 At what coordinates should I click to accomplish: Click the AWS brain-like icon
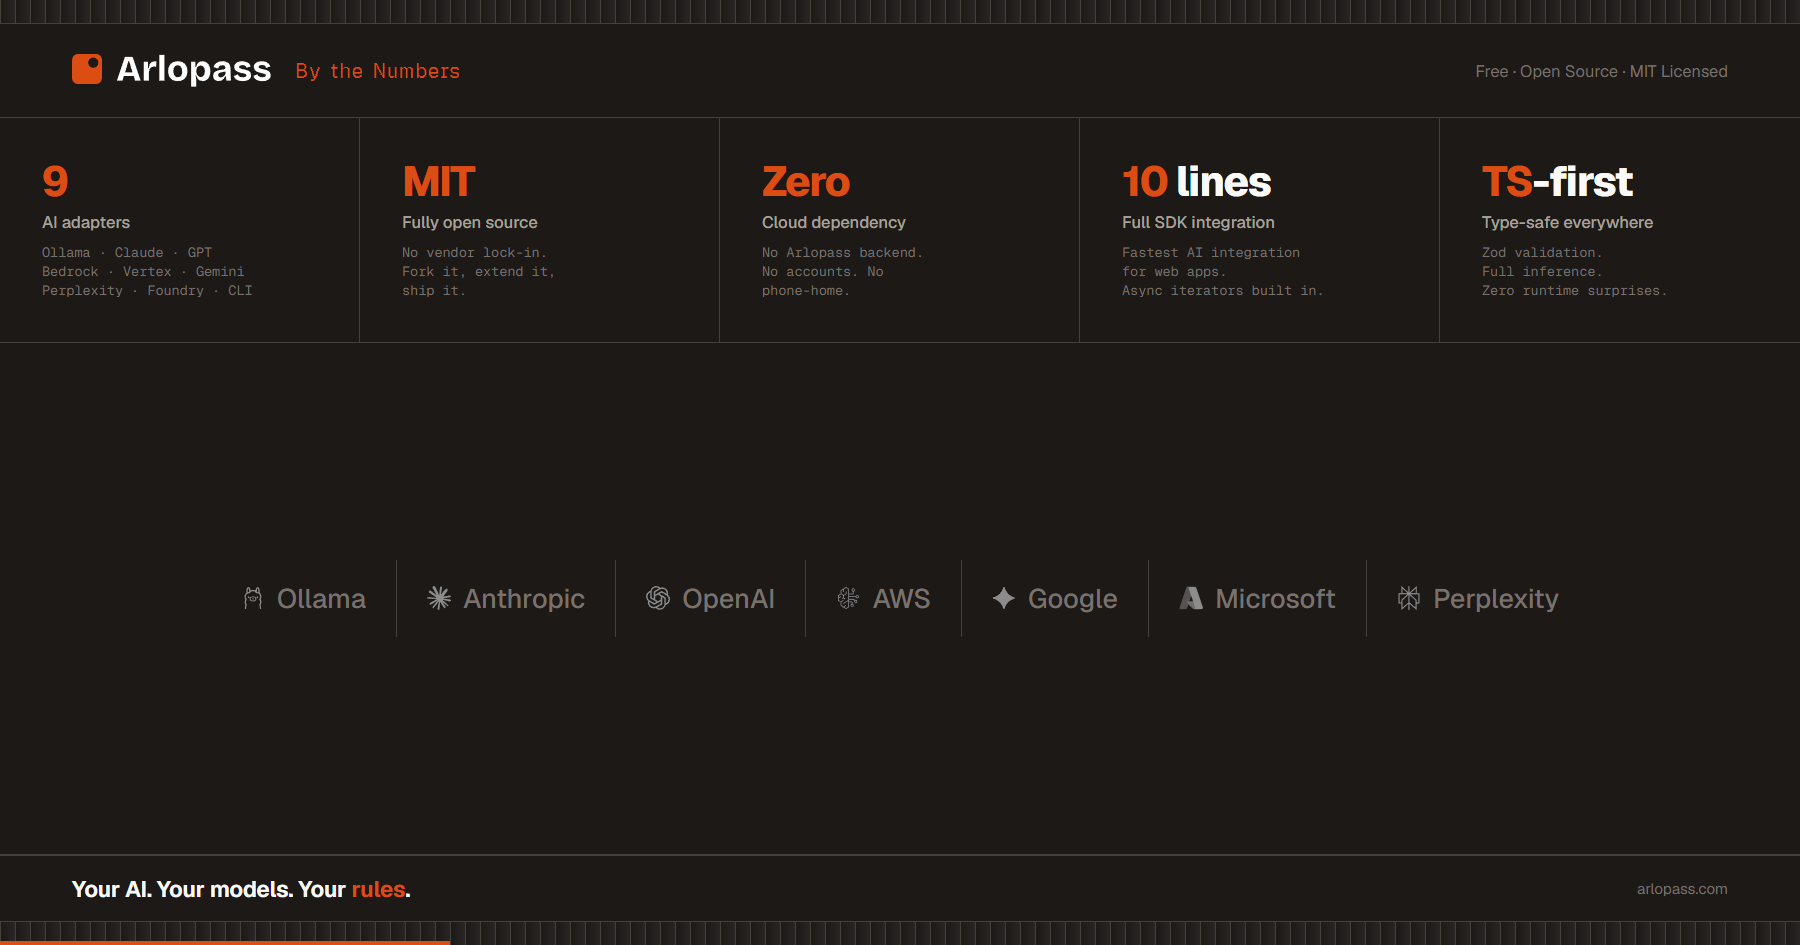pos(848,598)
